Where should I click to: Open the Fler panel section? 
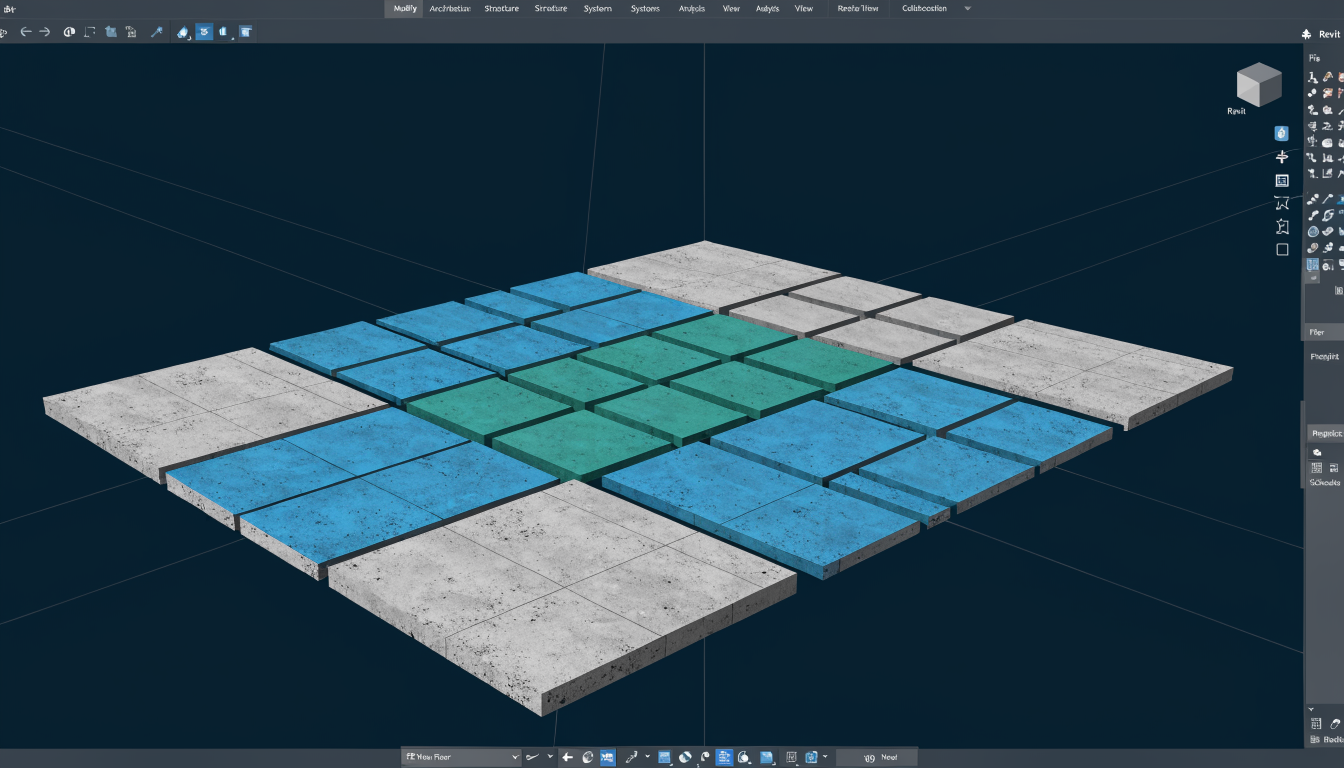[1324, 331]
